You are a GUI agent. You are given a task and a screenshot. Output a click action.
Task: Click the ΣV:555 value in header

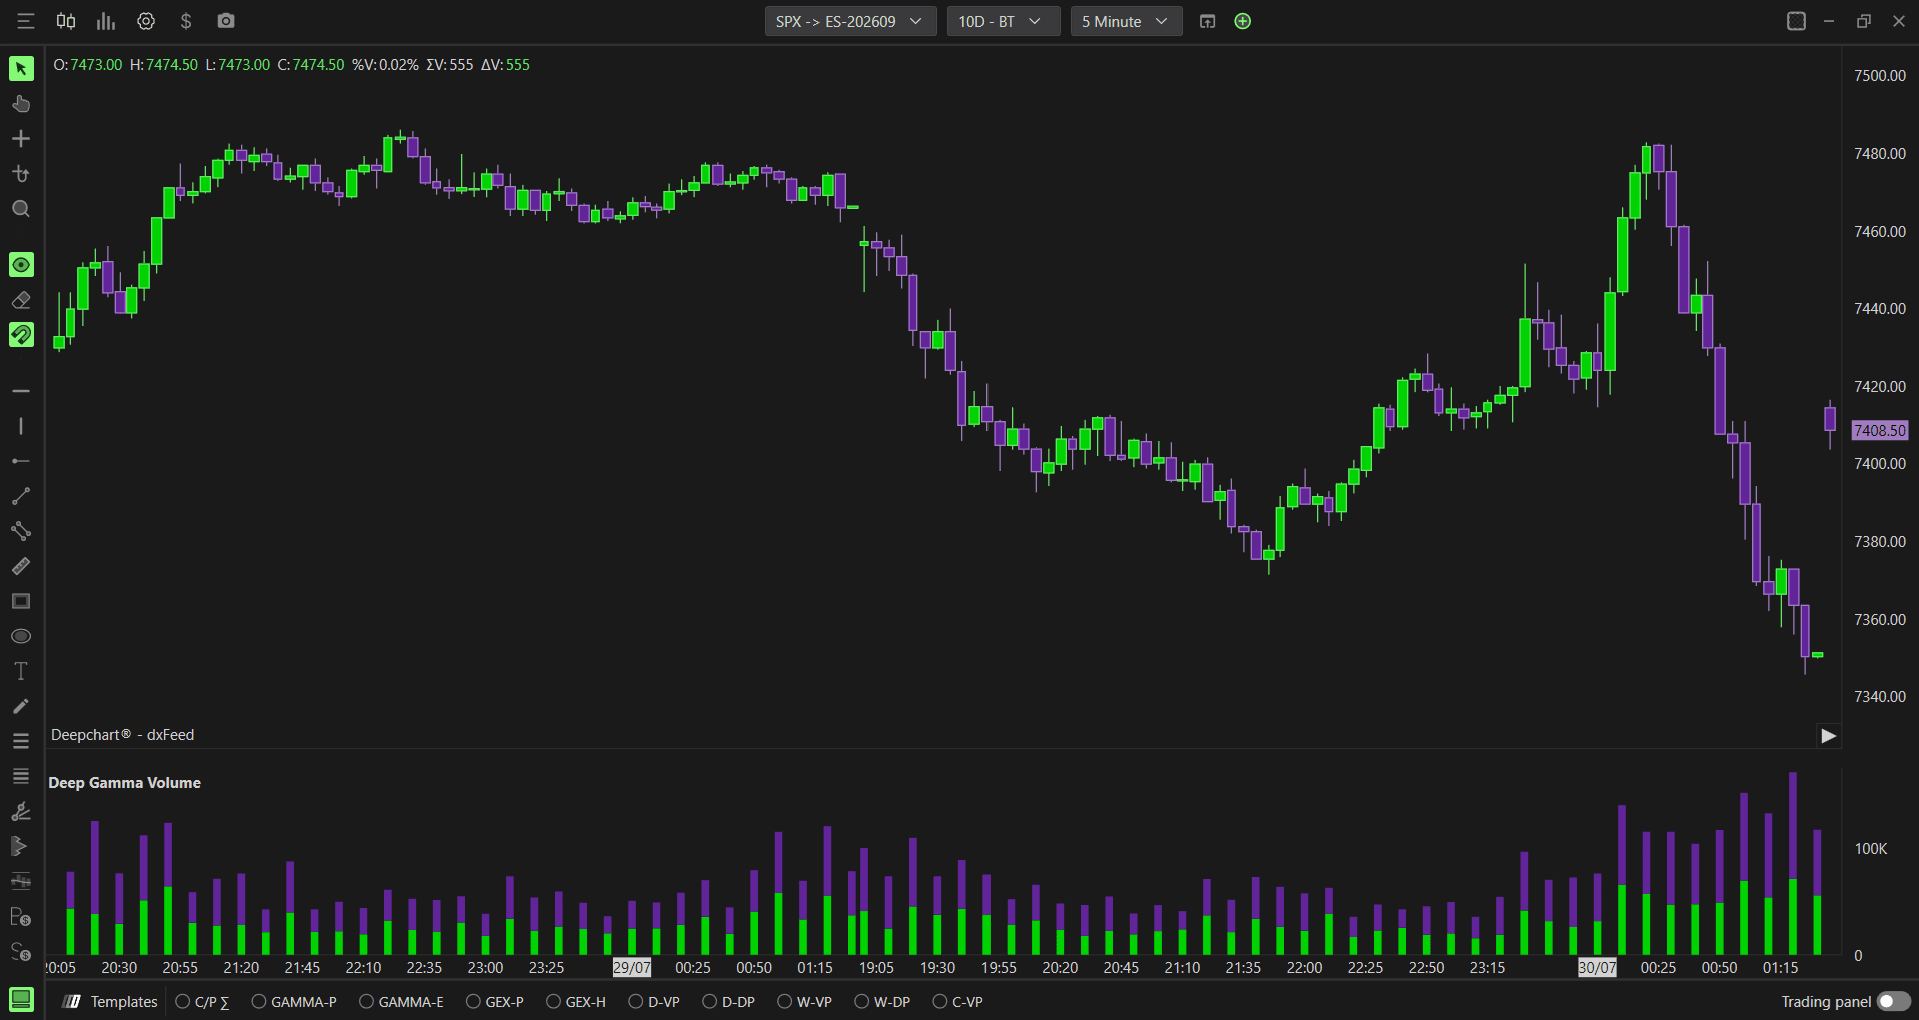[x=450, y=65]
